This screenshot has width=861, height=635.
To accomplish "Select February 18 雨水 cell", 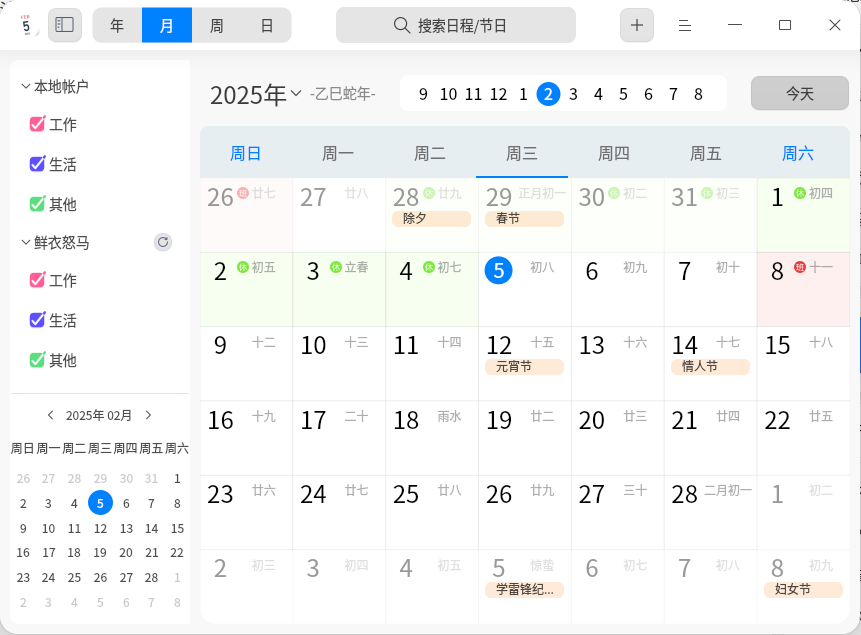I will point(432,438).
